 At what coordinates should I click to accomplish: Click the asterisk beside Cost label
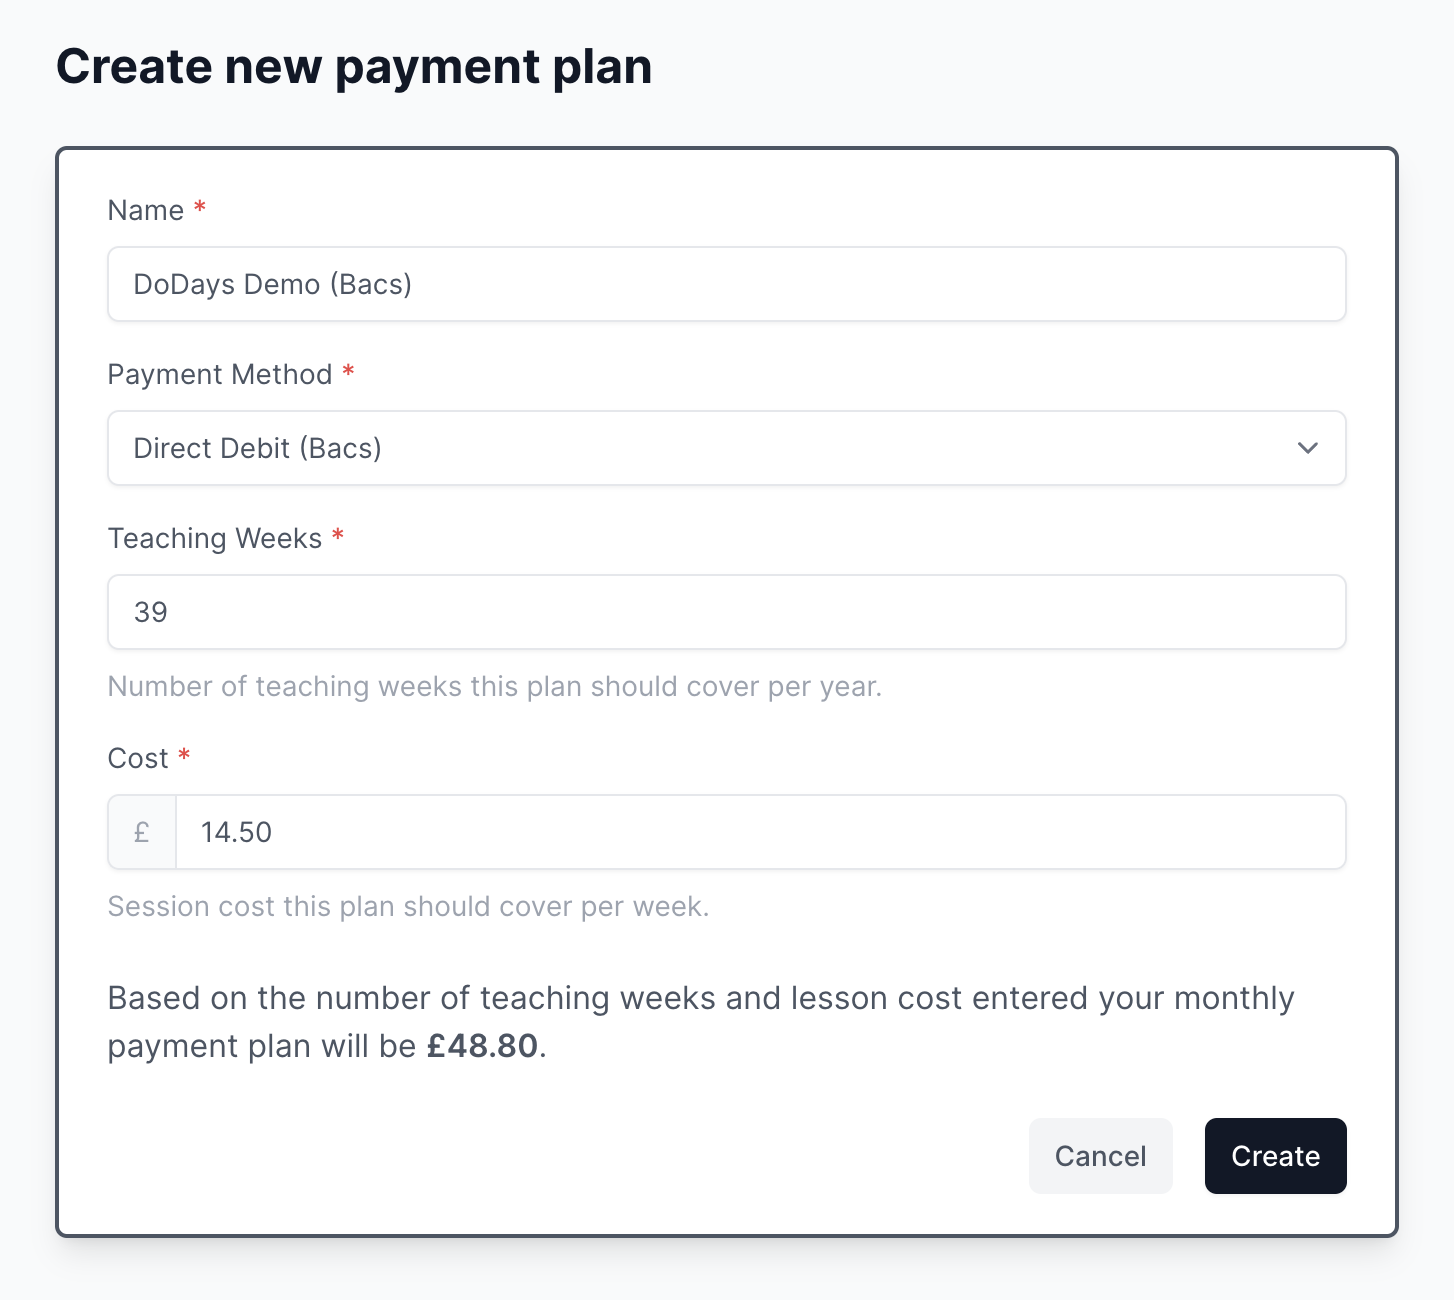(184, 756)
